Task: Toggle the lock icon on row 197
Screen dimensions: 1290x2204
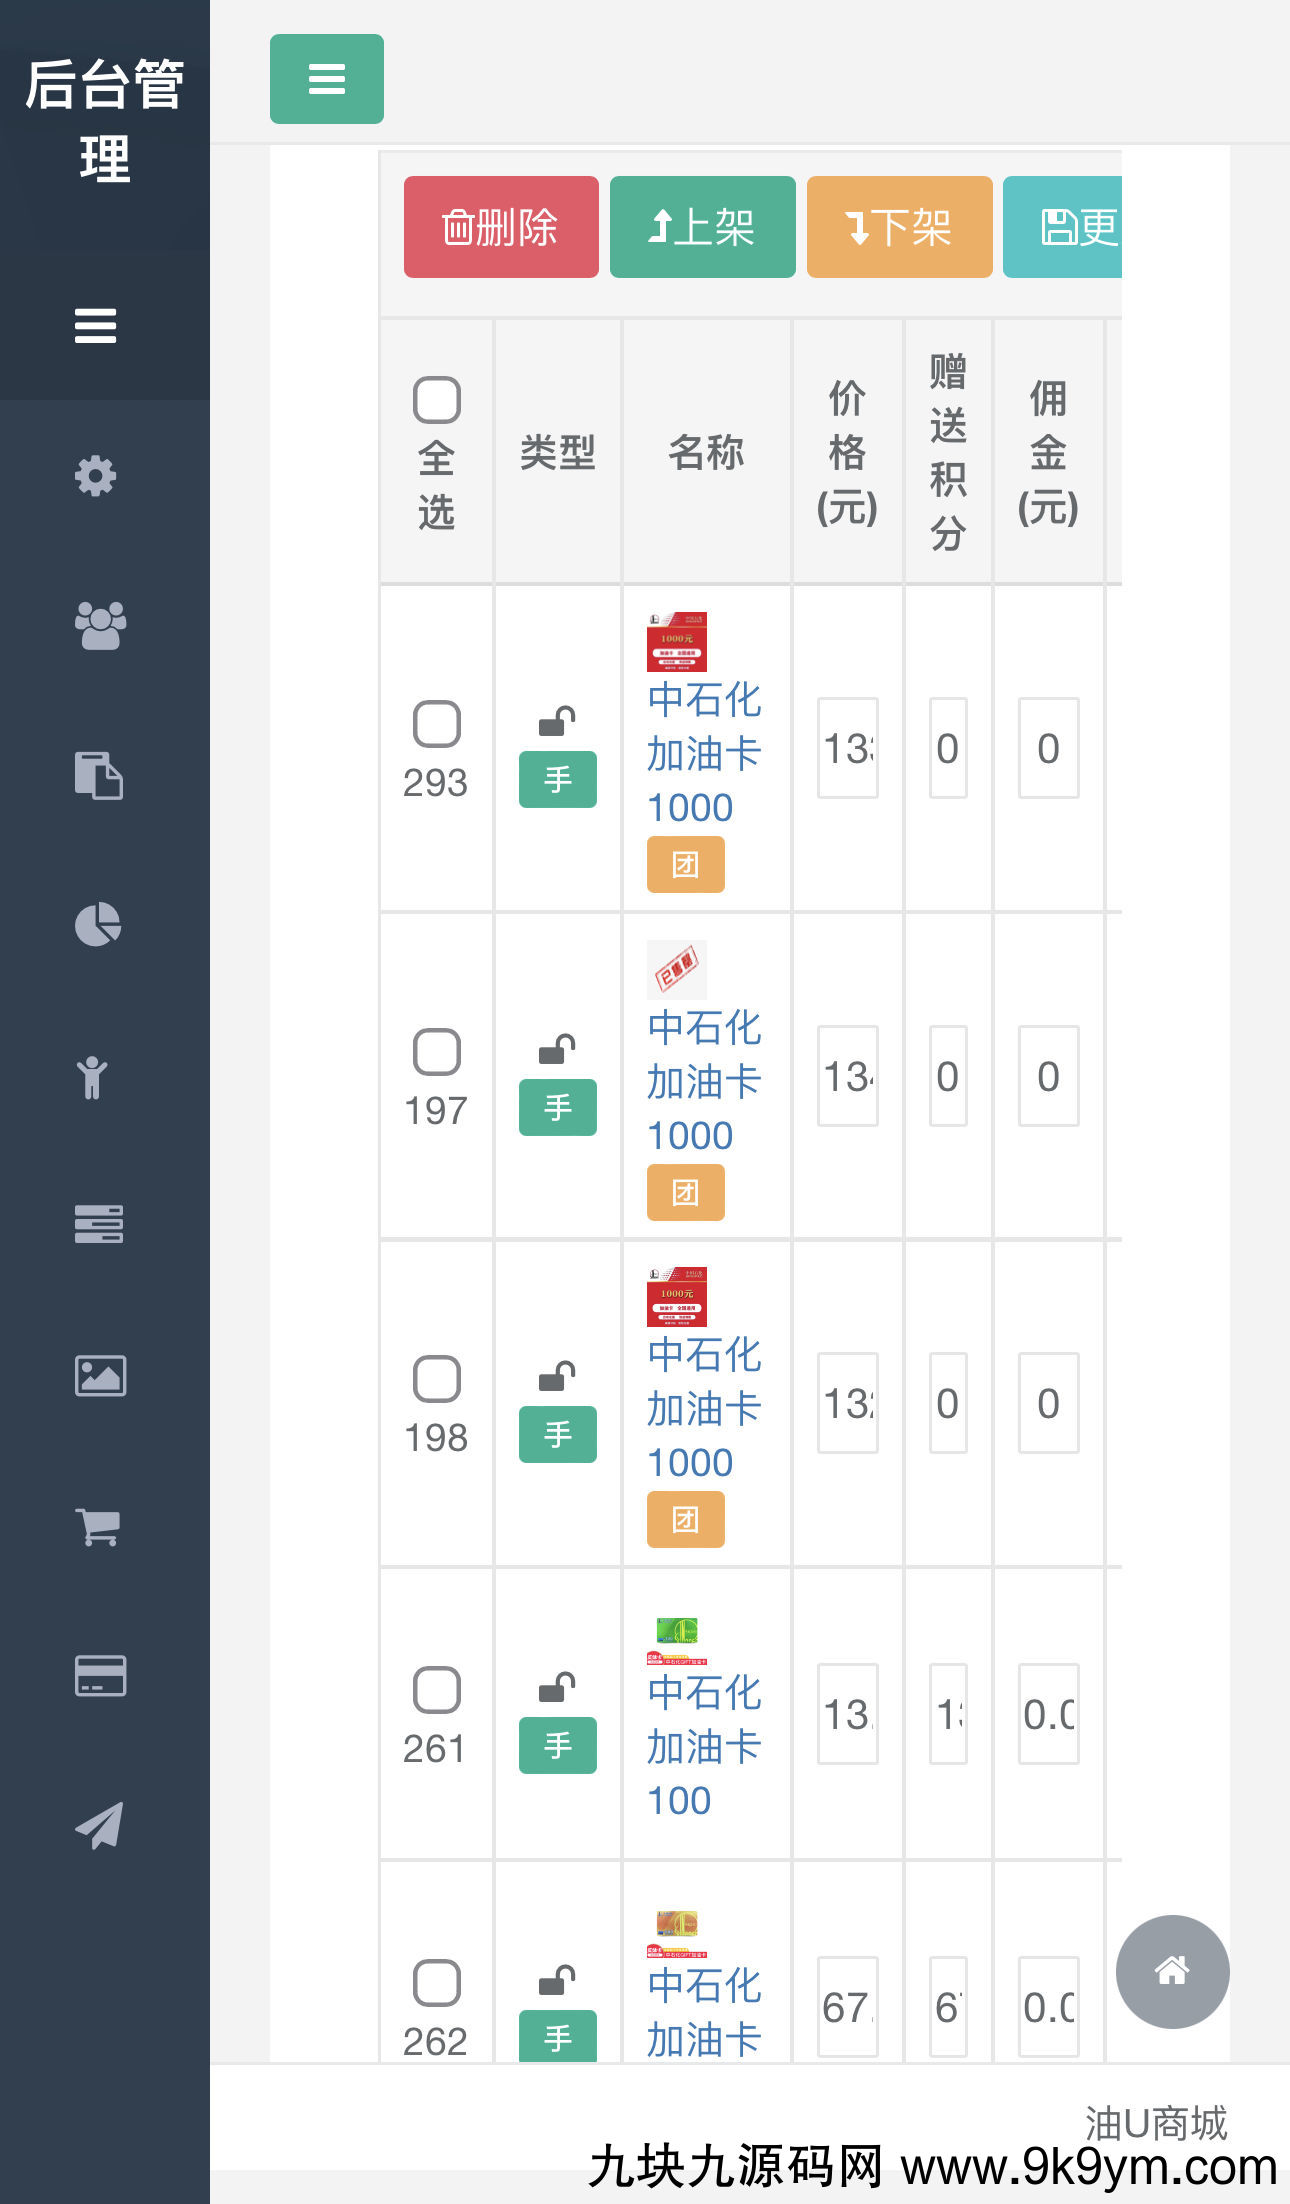Action: click(558, 1051)
